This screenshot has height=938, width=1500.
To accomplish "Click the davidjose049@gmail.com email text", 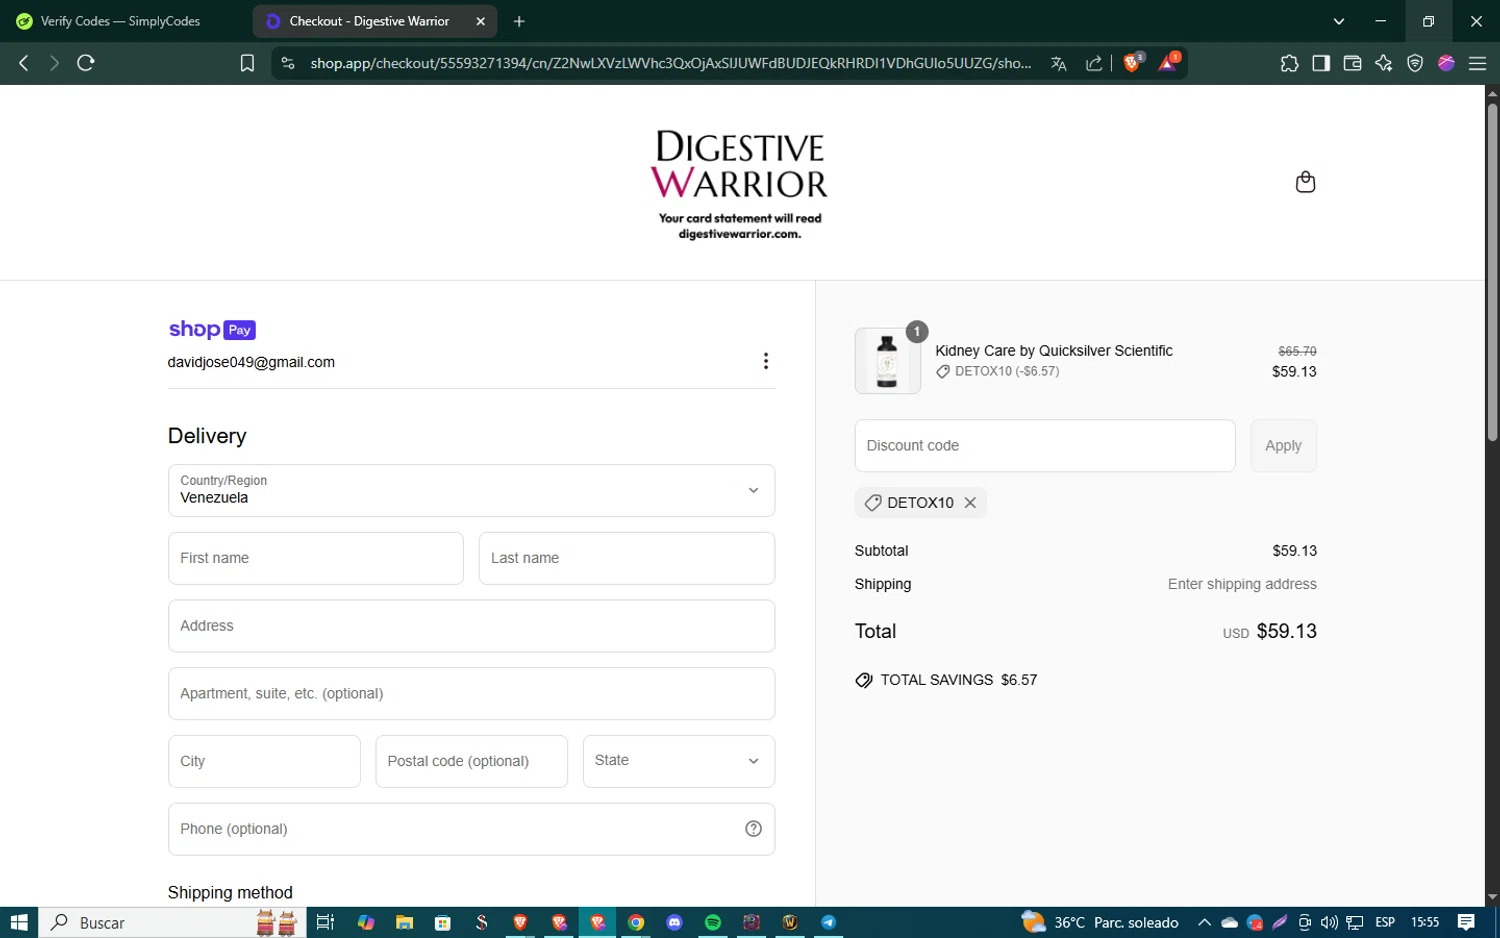I will pyautogui.click(x=251, y=362).
